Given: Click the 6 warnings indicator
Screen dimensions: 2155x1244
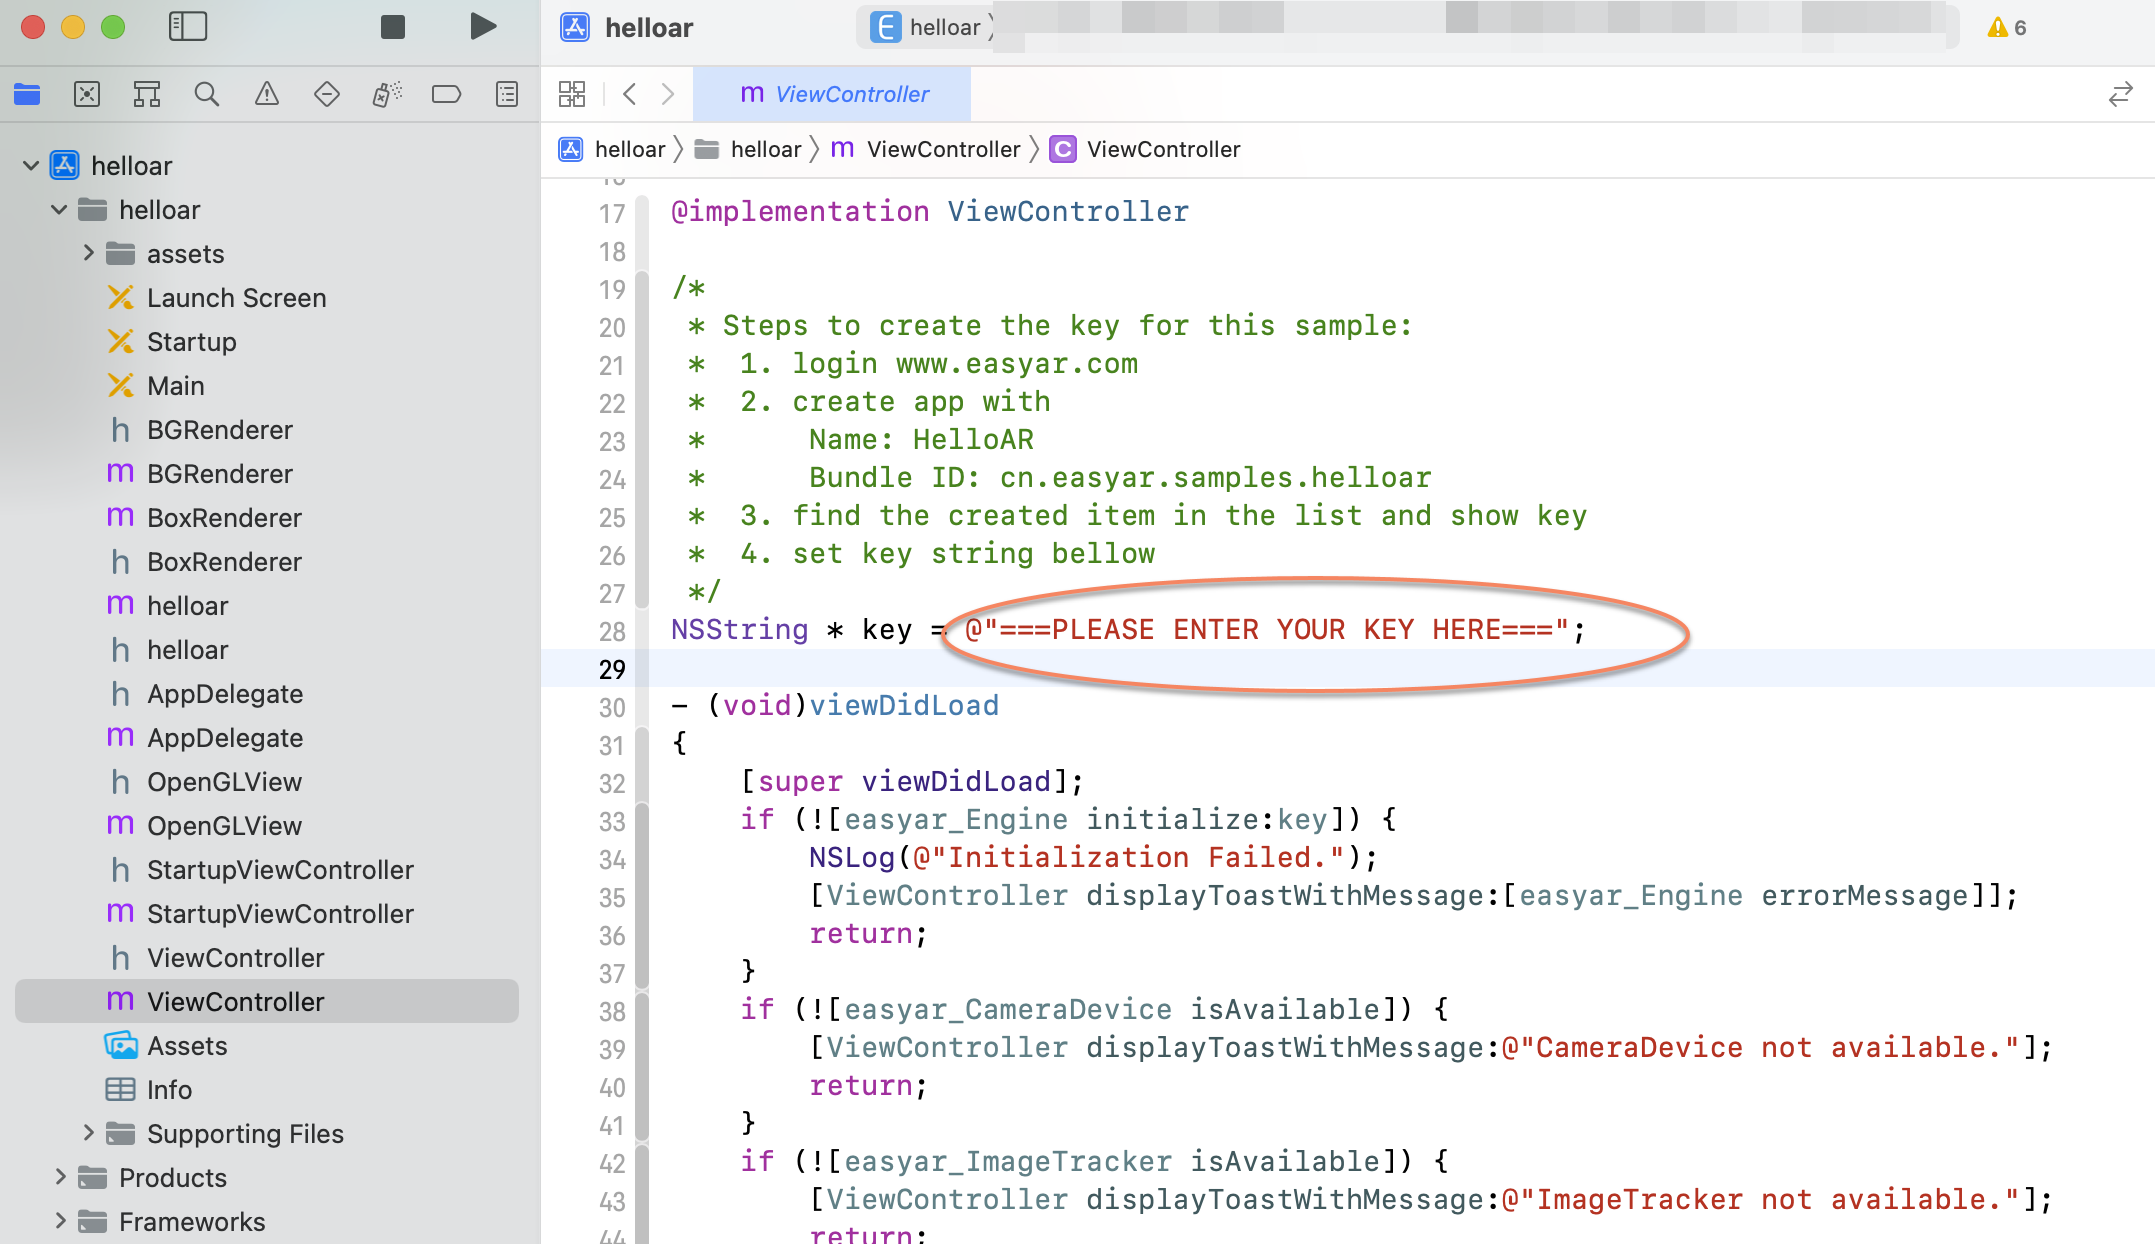Looking at the screenshot, I should (2007, 27).
